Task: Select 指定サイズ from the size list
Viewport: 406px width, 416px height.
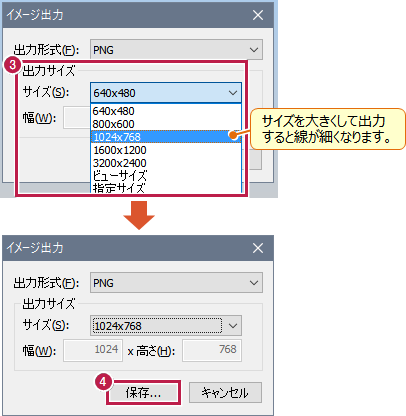Action: 166,188
